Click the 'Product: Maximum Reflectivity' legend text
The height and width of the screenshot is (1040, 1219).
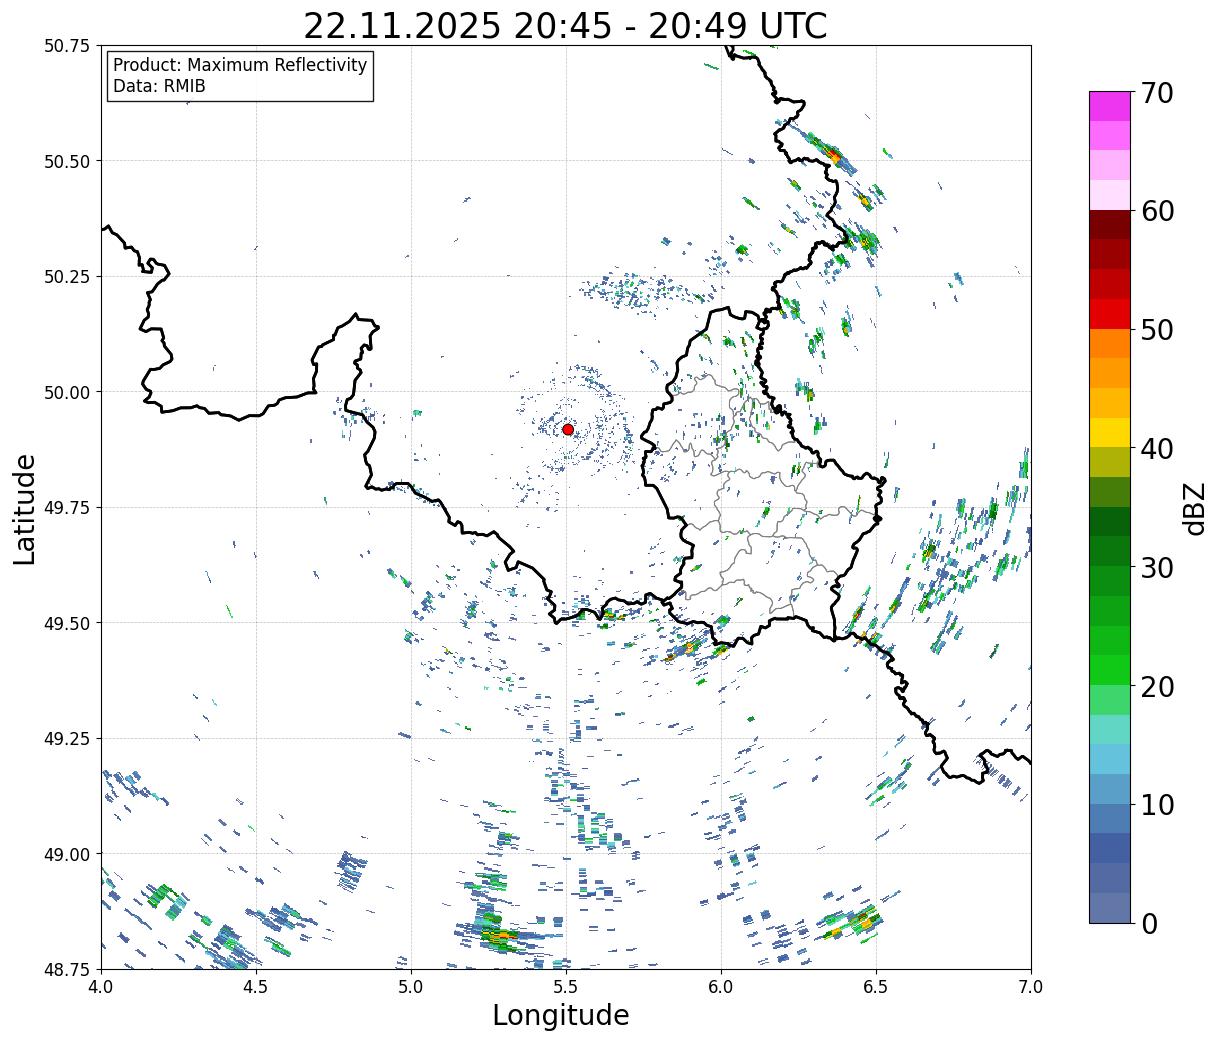coord(240,65)
